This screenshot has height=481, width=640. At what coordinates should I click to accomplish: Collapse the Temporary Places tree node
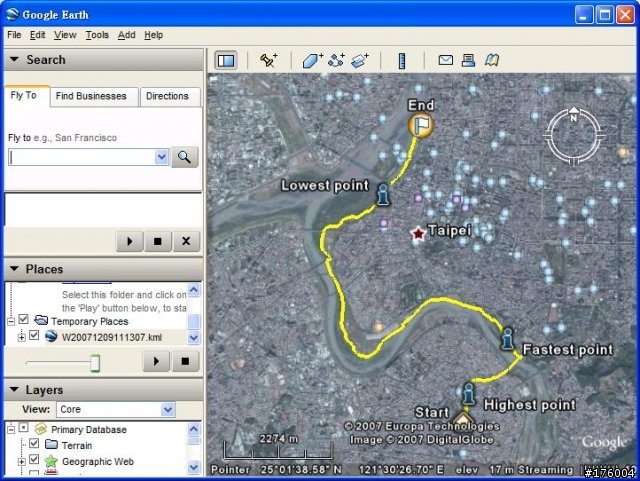[11, 322]
